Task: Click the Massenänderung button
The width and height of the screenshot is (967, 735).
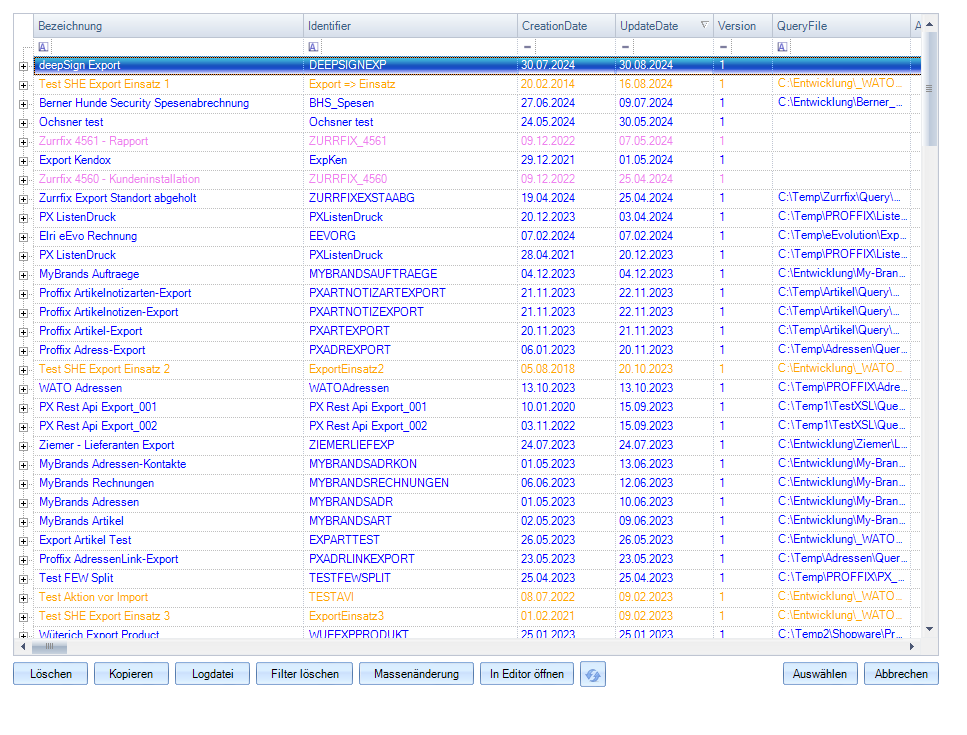Action: click(416, 674)
